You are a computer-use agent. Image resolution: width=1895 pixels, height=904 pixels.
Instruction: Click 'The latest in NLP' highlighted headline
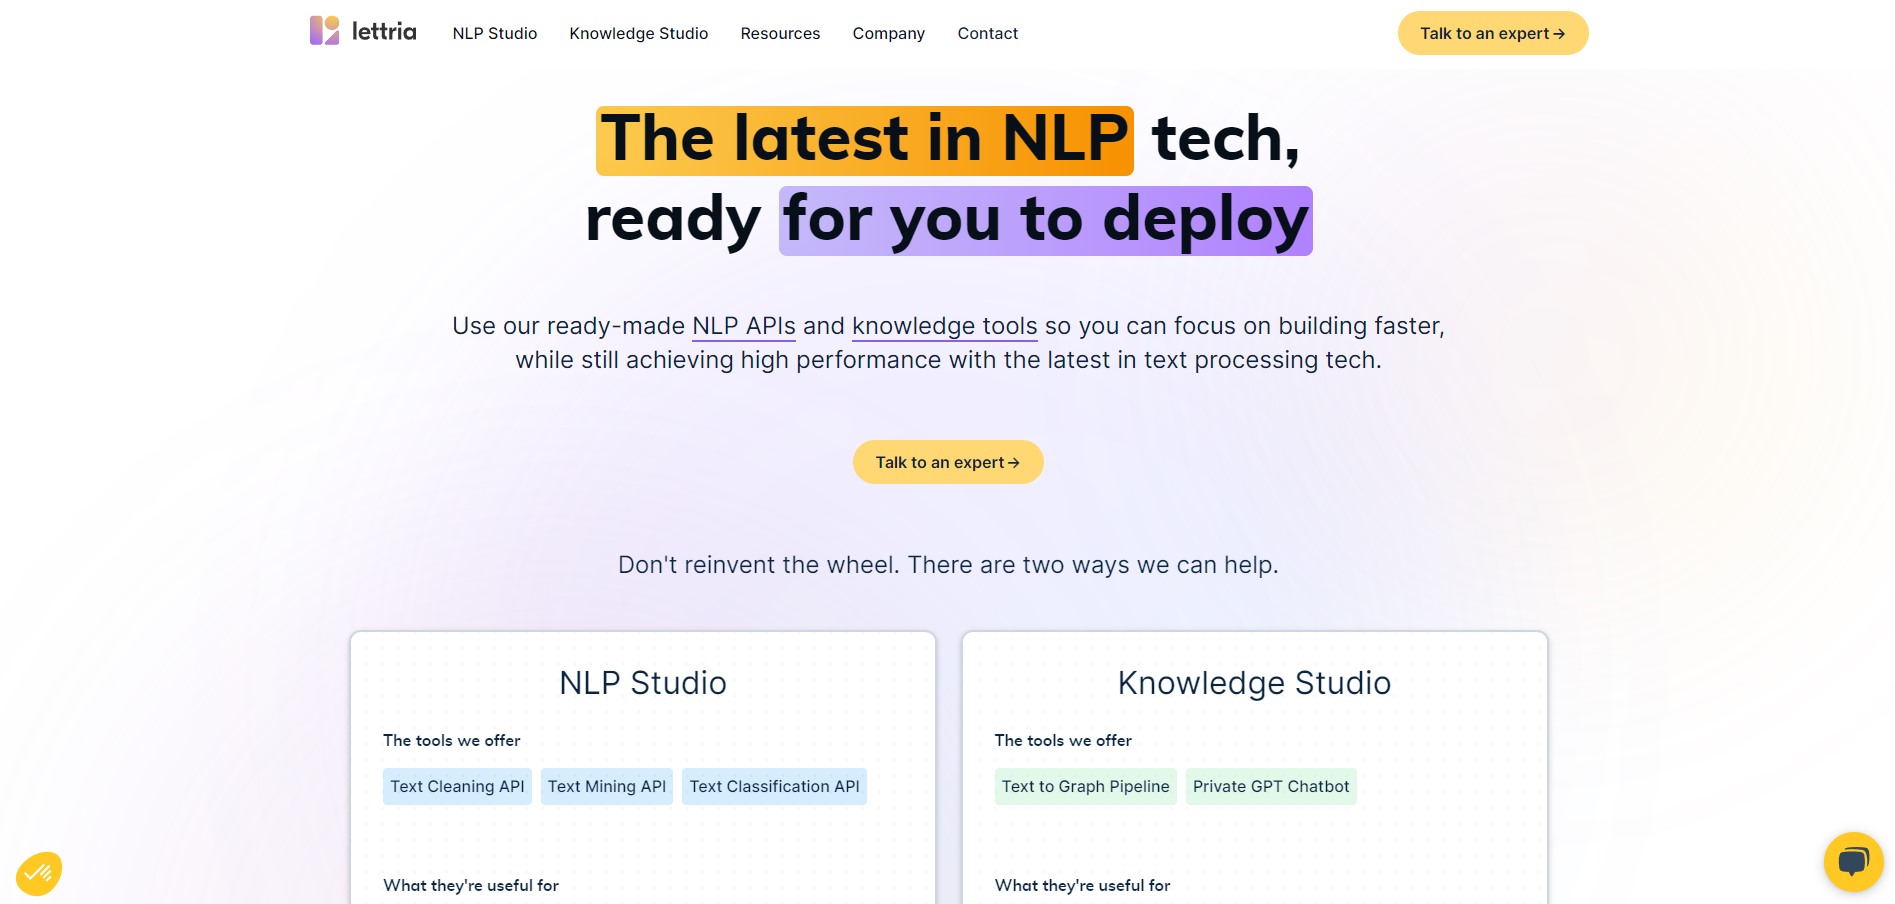click(x=865, y=140)
